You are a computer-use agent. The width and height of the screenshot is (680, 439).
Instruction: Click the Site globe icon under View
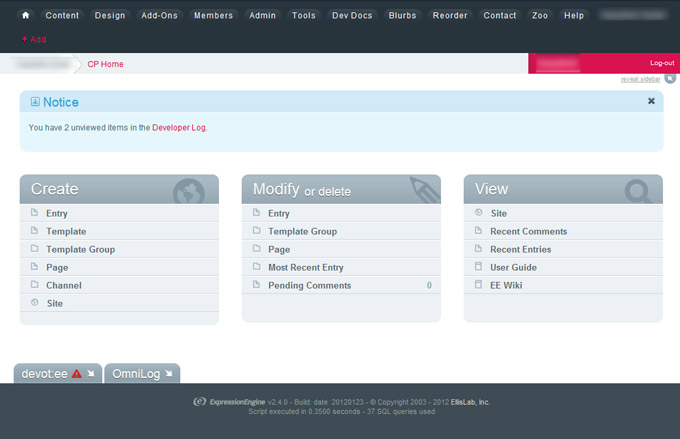[x=478, y=213]
